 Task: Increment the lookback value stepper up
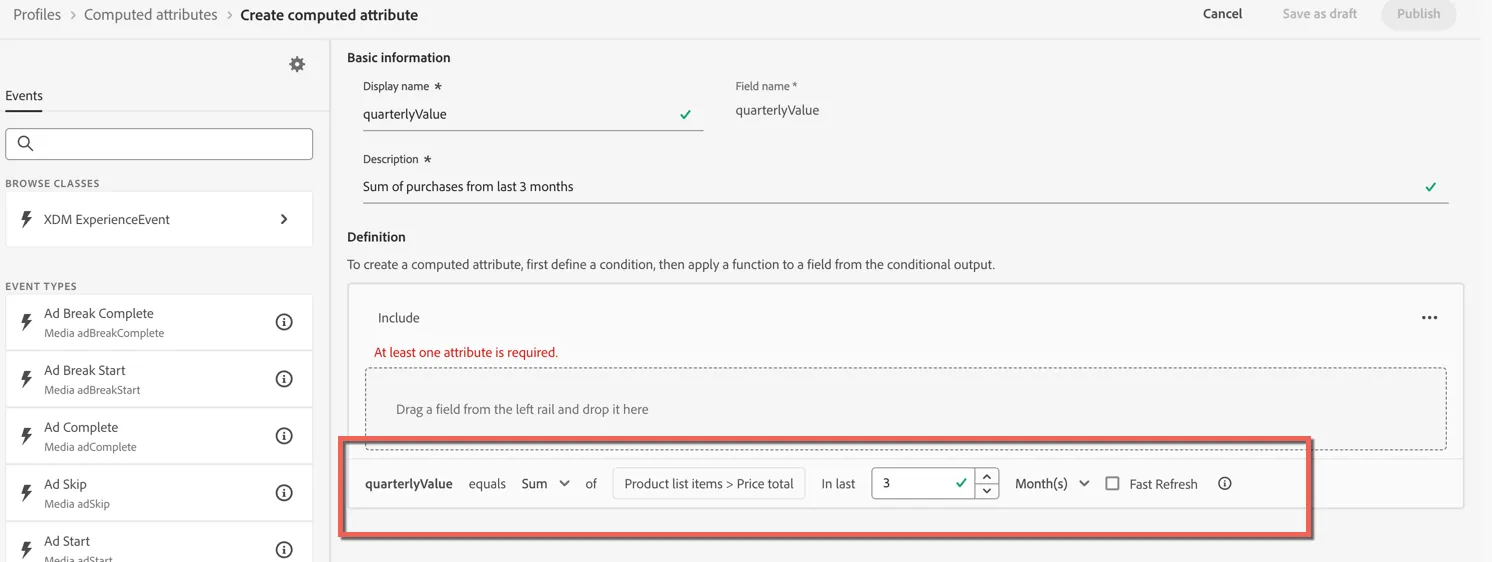(x=987, y=476)
